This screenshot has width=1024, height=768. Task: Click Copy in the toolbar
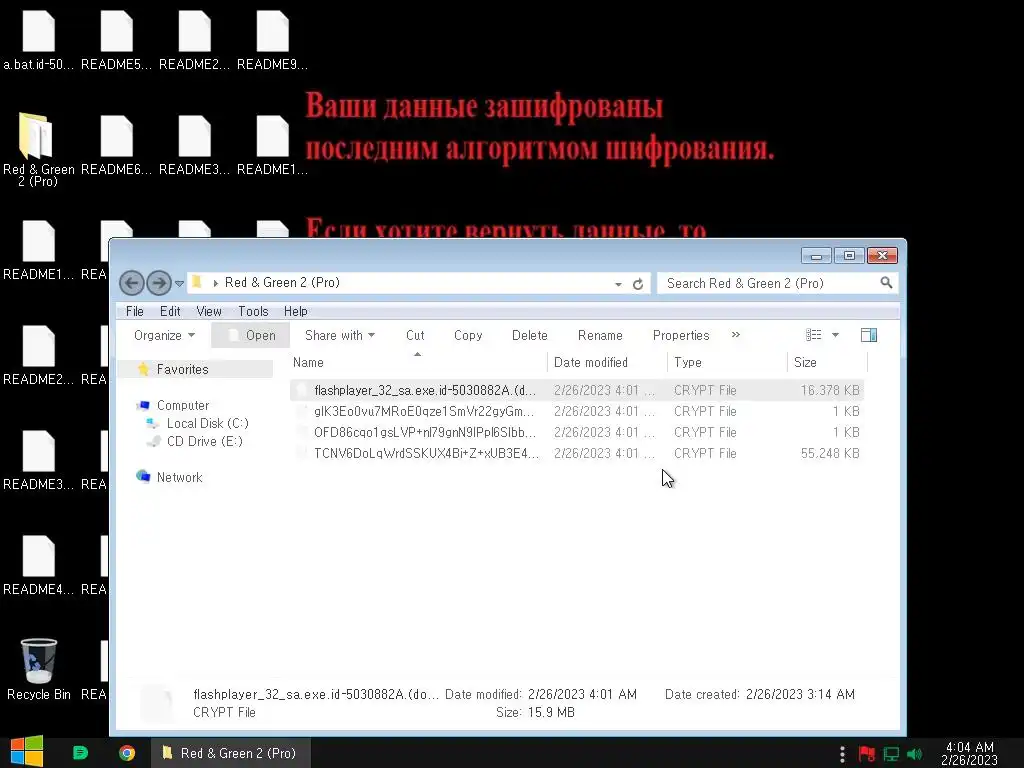pos(468,335)
